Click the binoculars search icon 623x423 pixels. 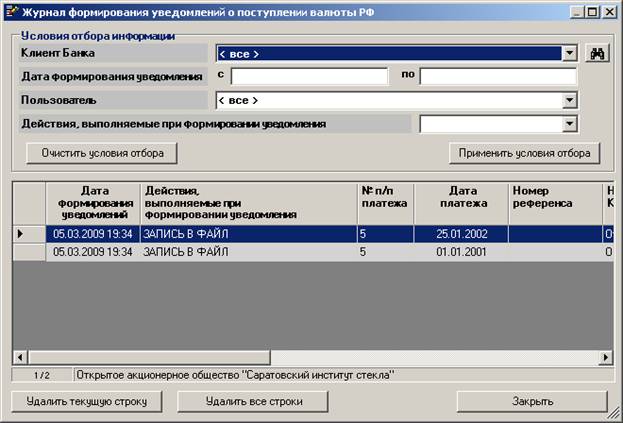598,54
